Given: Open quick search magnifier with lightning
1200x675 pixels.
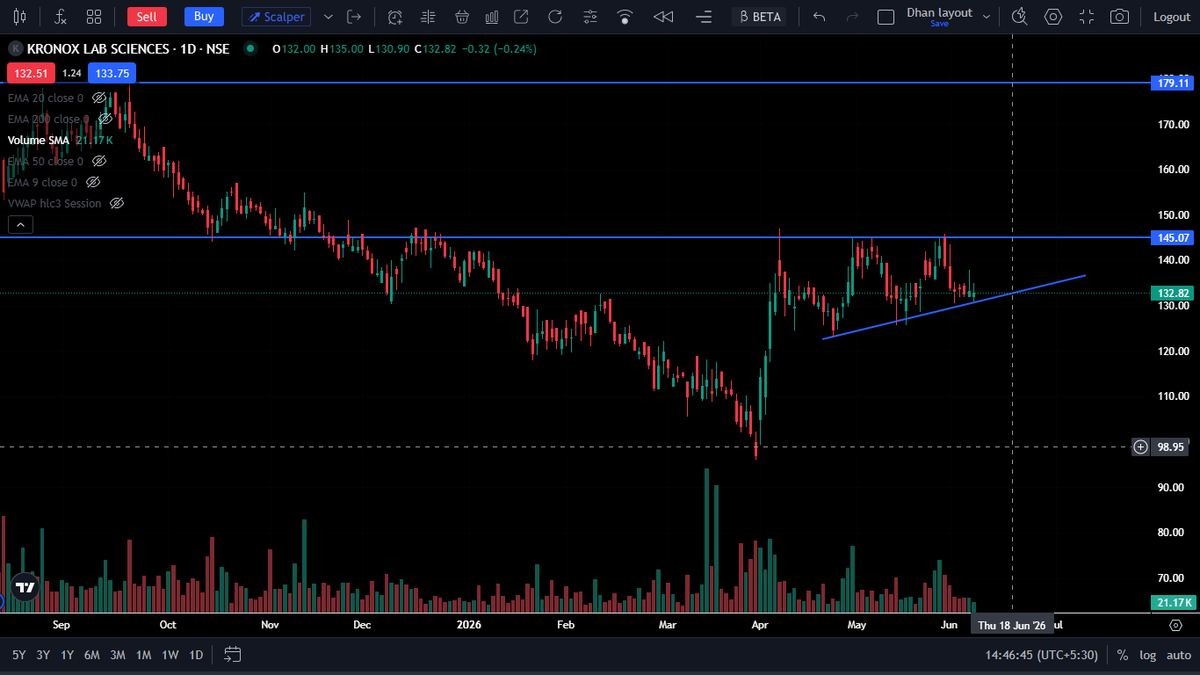Looking at the screenshot, I should [1019, 17].
